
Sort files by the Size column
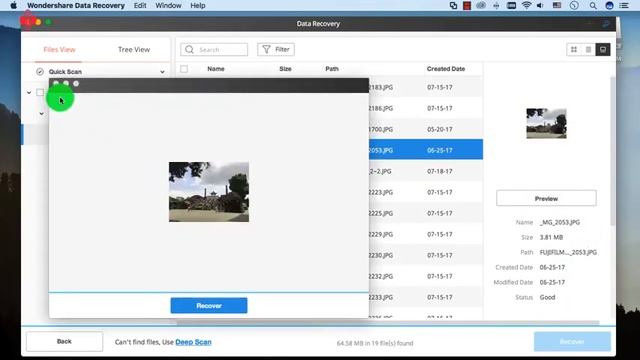click(x=285, y=69)
